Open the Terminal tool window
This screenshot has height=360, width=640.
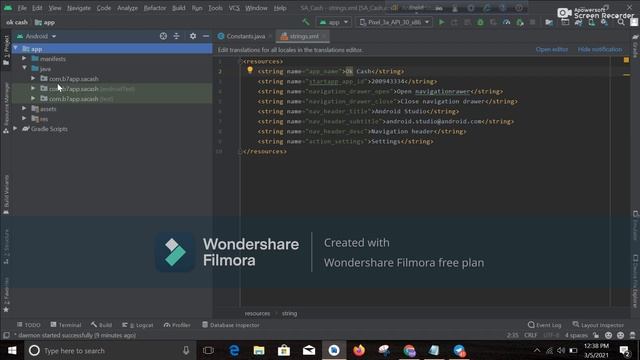(x=66, y=325)
